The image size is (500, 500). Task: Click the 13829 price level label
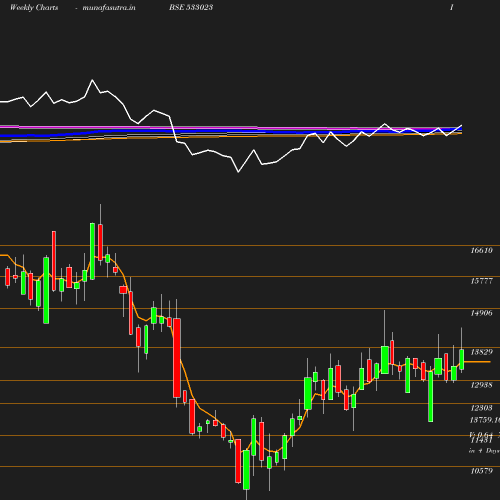coord(481,352)
